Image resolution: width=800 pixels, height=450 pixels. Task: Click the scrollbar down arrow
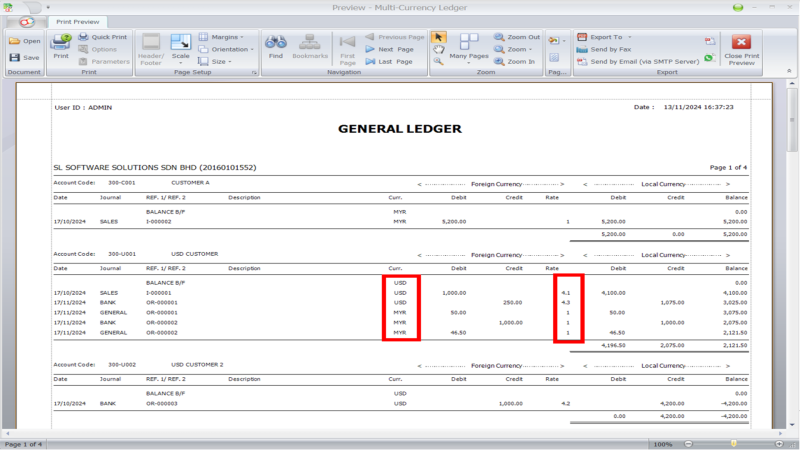(792, 424)
